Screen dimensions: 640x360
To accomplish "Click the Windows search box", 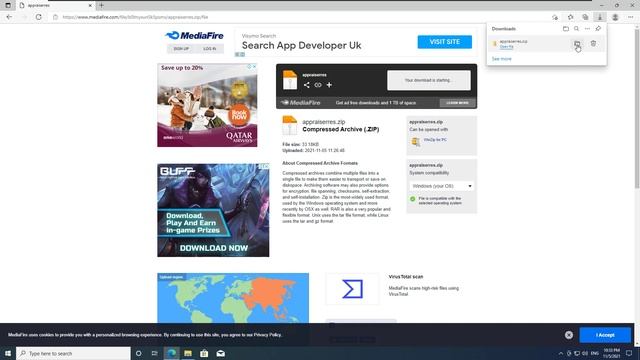I will [x=73, y=353].
